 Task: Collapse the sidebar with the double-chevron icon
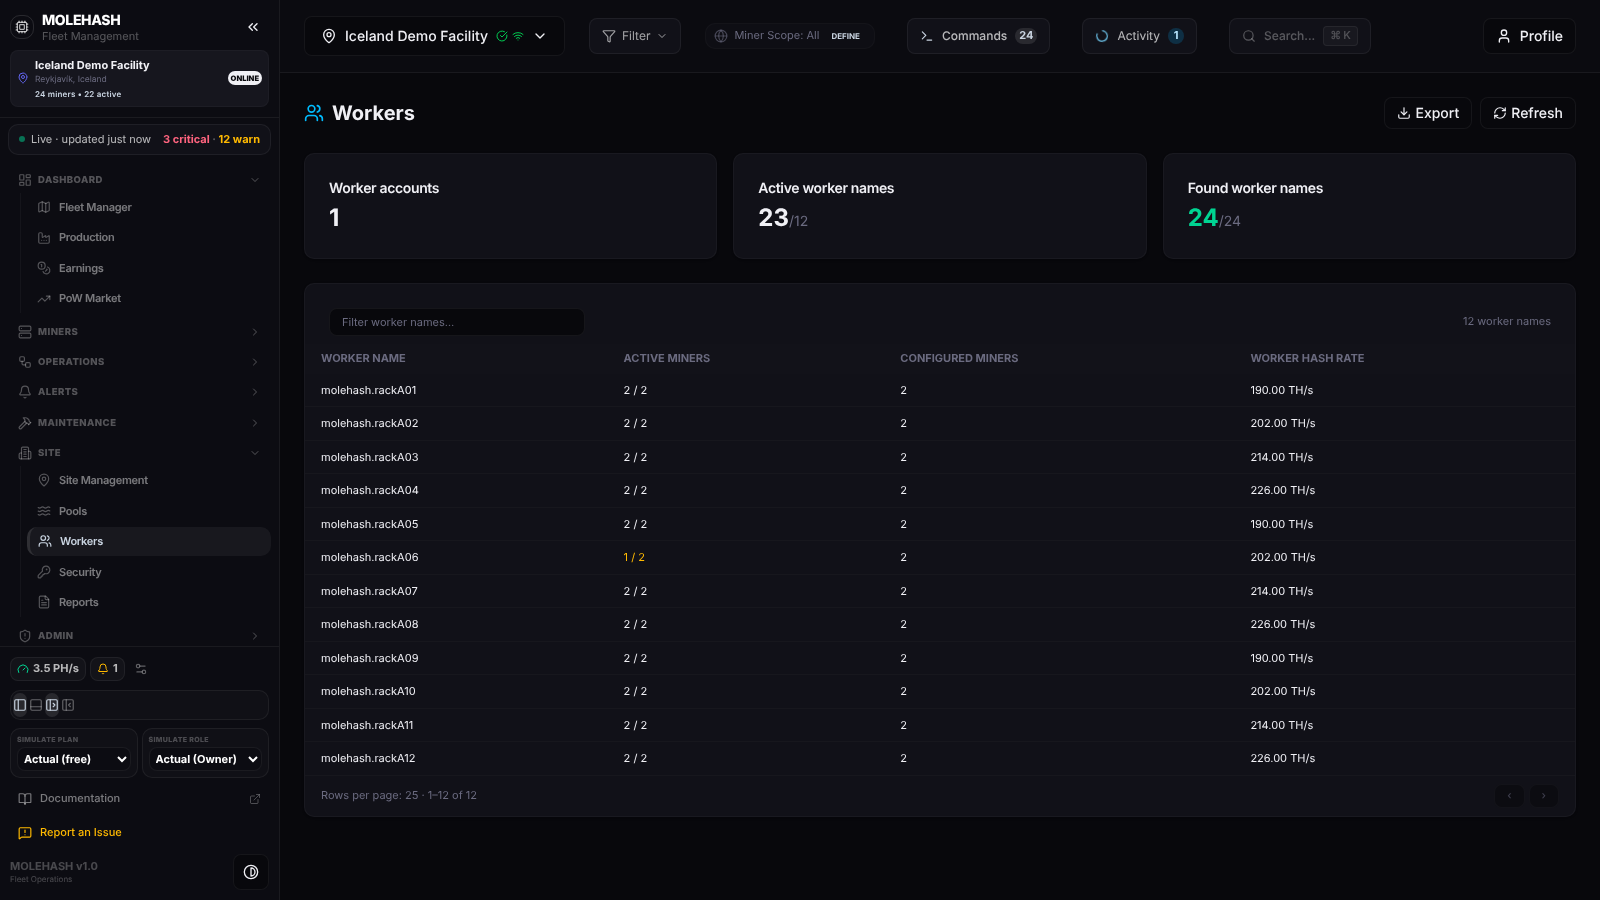point(253,27)
